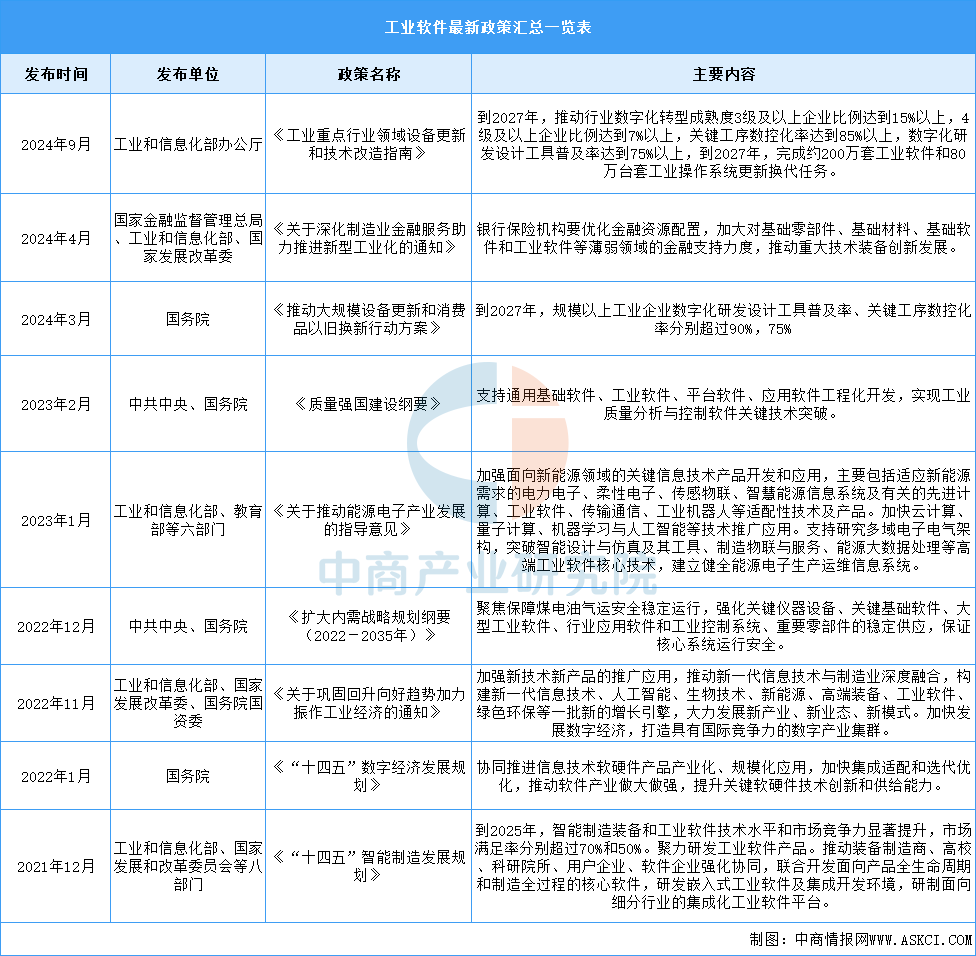
Task: Click policy 《推动大规模设备更新和消费品以旧换新行动方案》
Action: click(x=368, y=319)
